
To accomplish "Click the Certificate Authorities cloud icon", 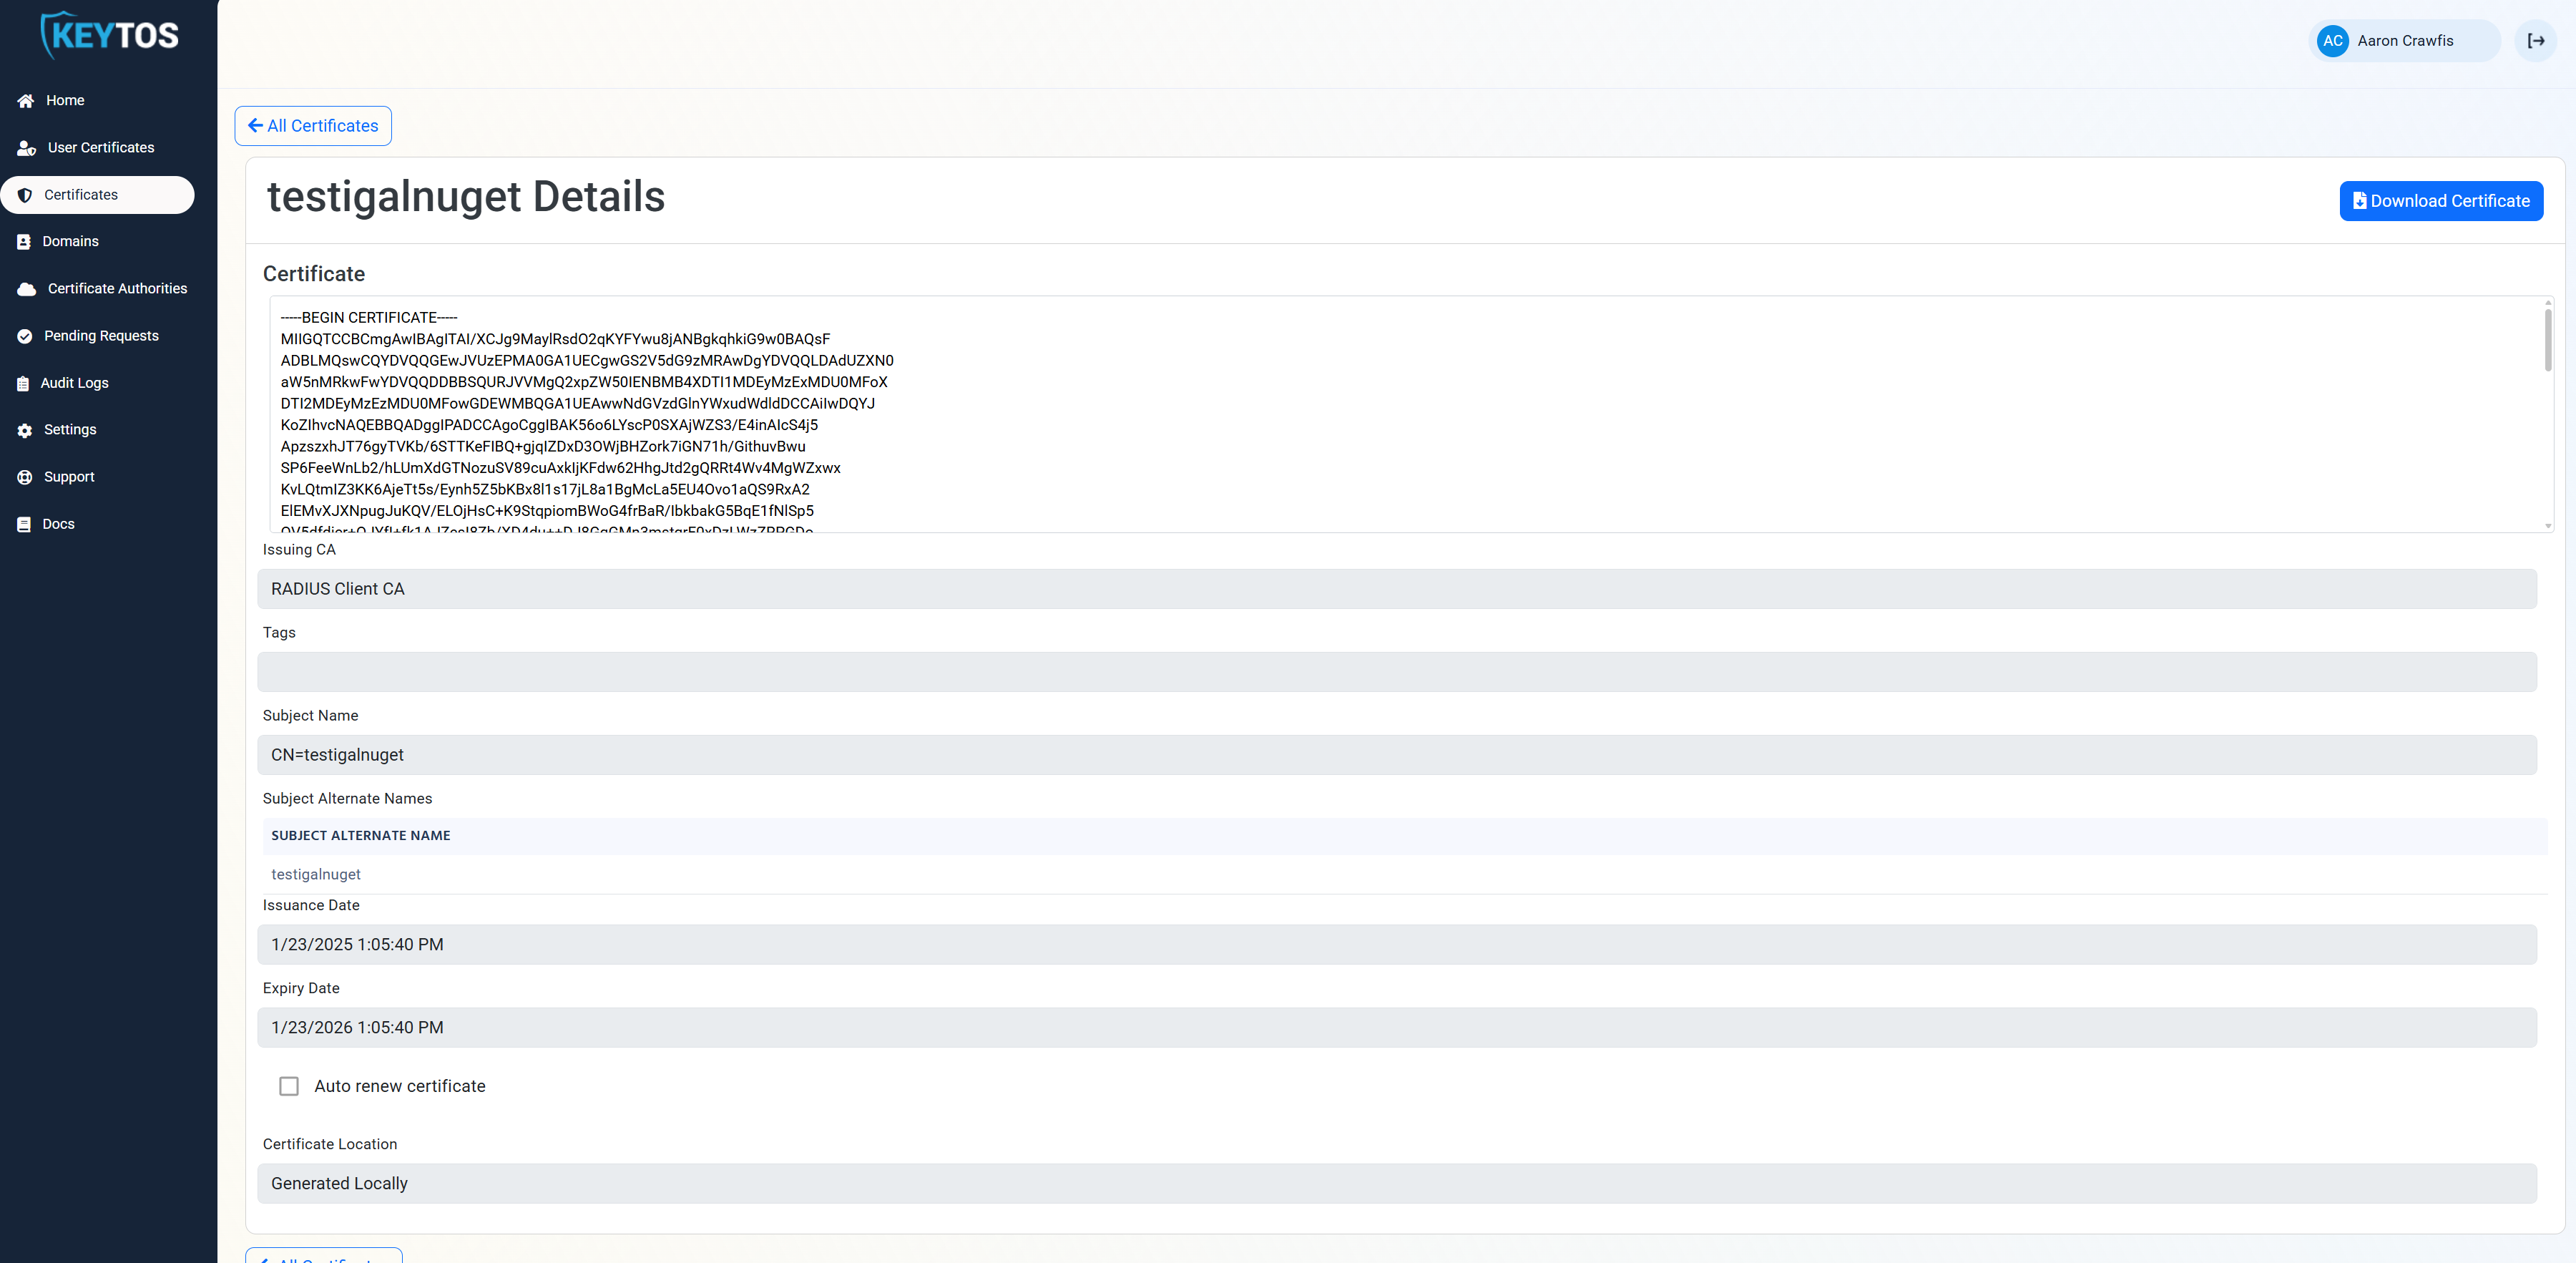I will (27, 289).
